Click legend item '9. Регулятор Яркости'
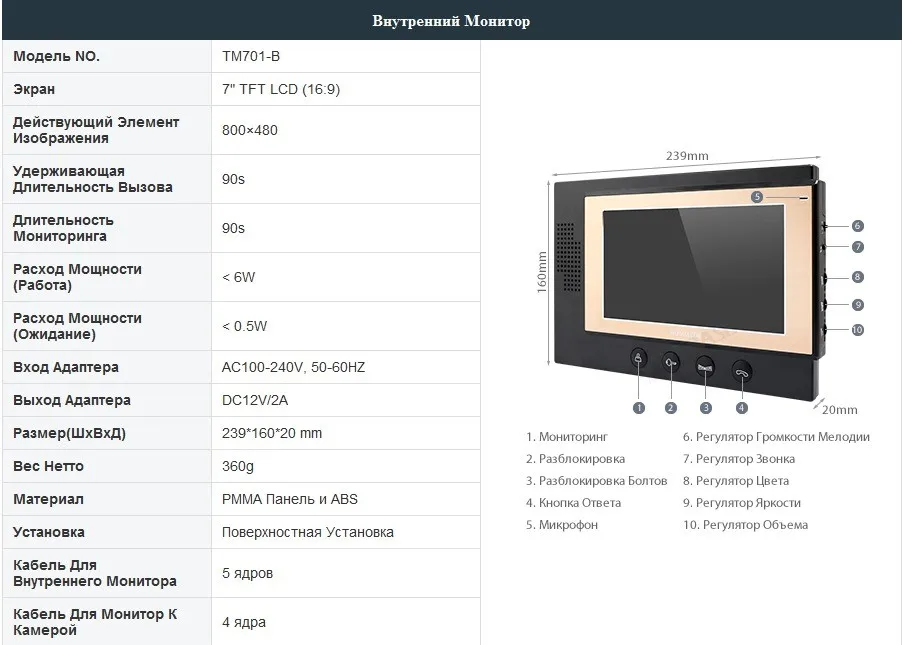The height and width of the screenshot is (645, 903). click(742, 503)
